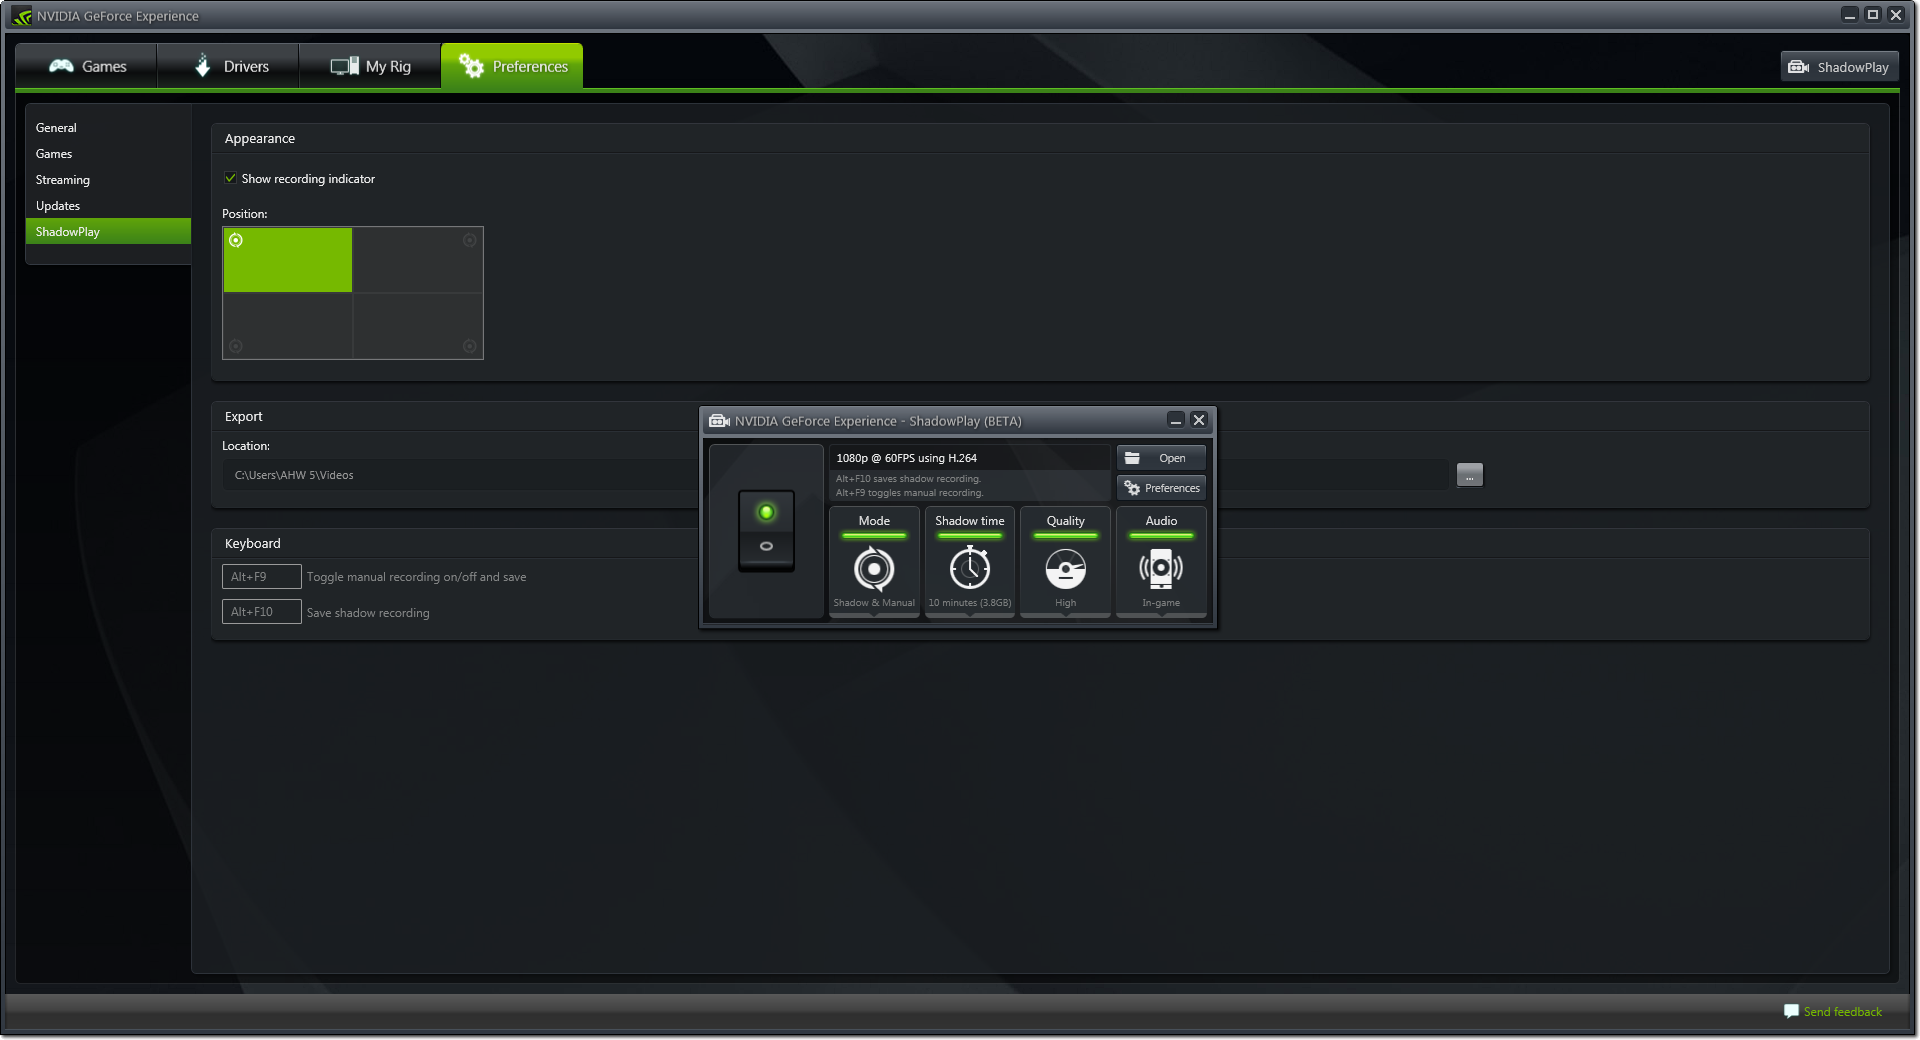Toggle the Show recording indicator checkbox
Screen dimensions: 1920x1040
(x=231, y=178)
